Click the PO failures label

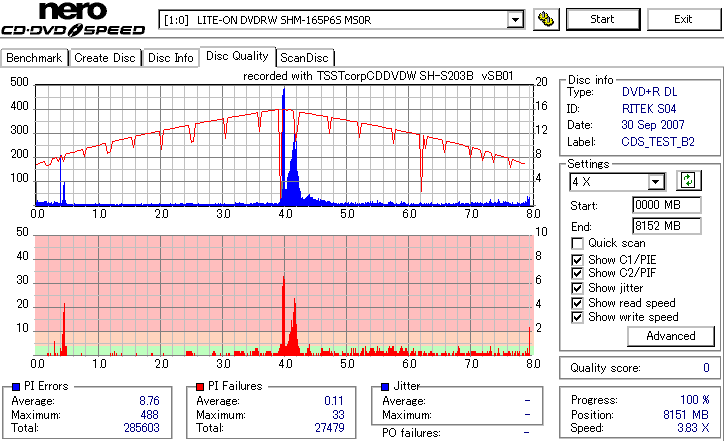click(411, 433)
